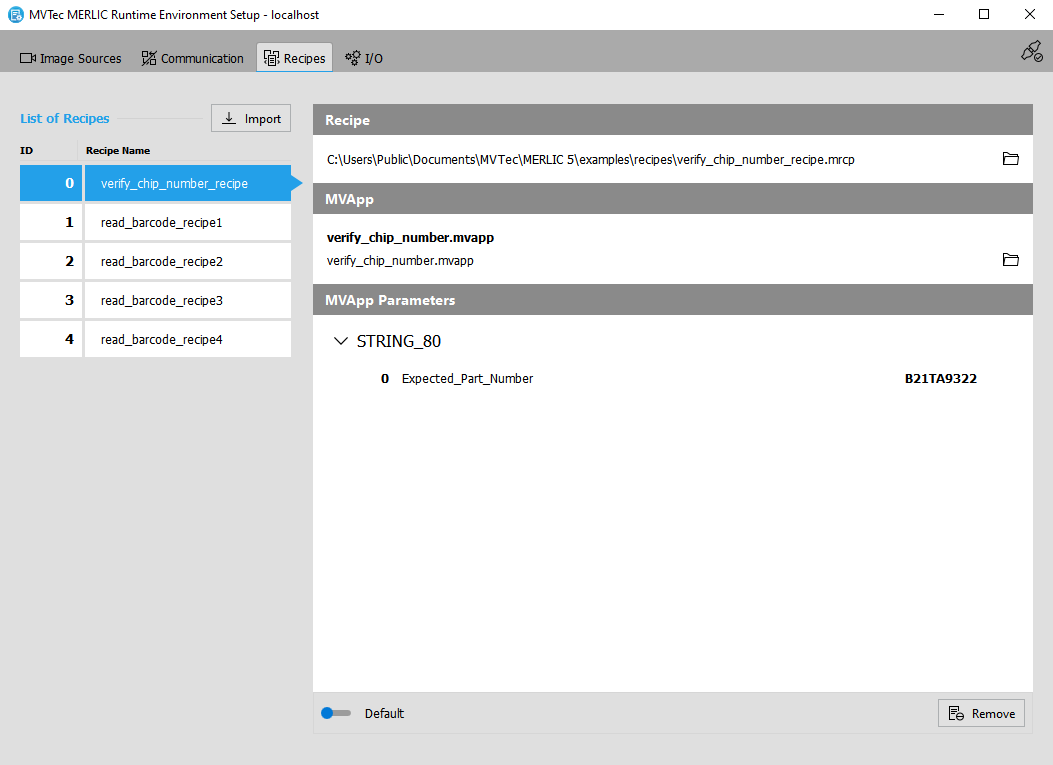
Task: Click the MERLIC app icon in title bar
Action: pos(15,15)
